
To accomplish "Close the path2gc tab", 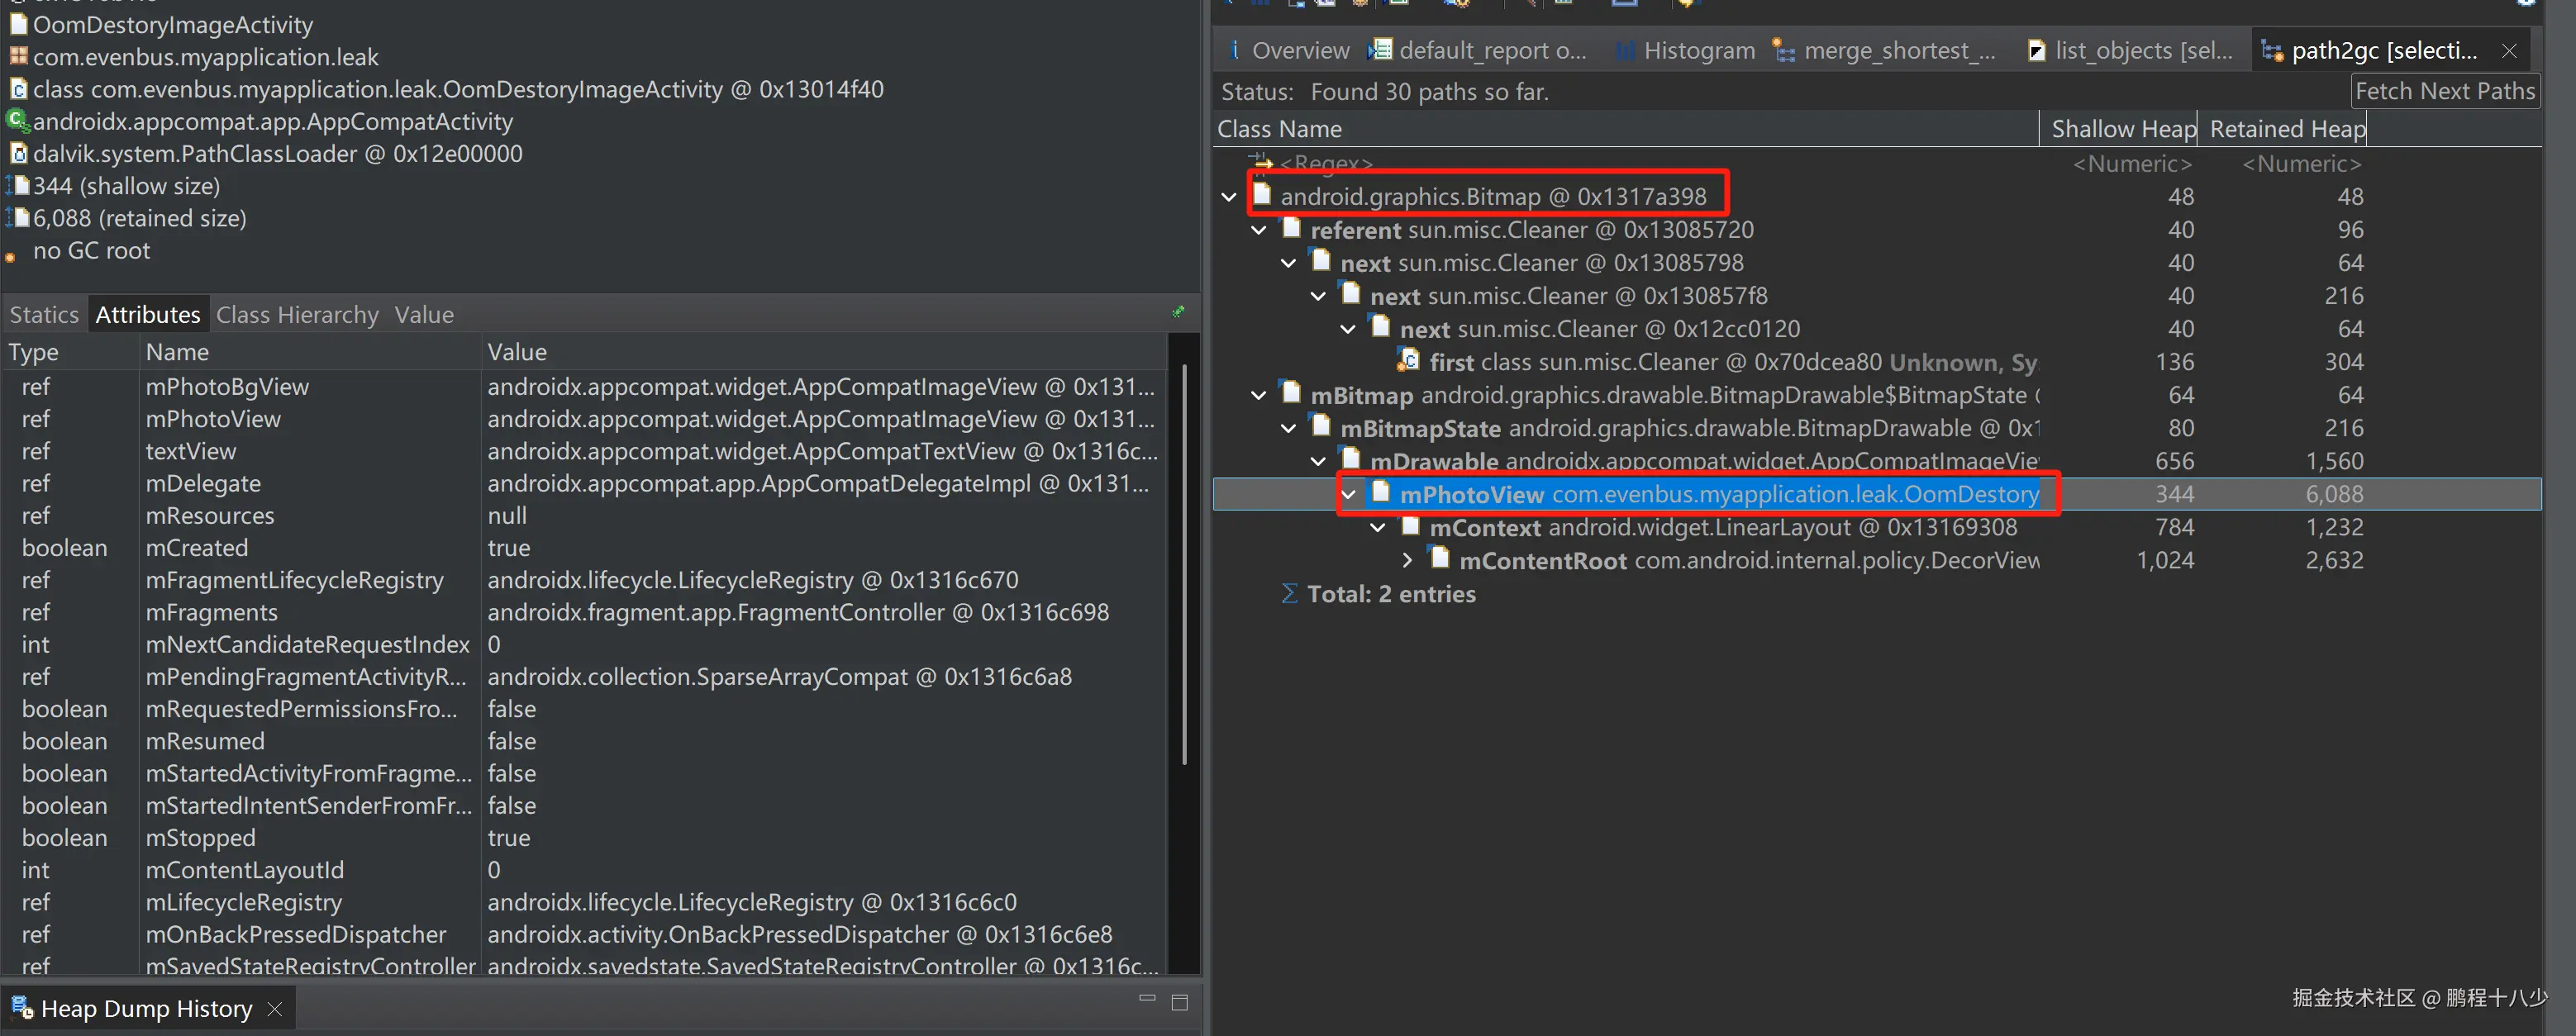I will pyautogui.click(x=2509, y=50).
